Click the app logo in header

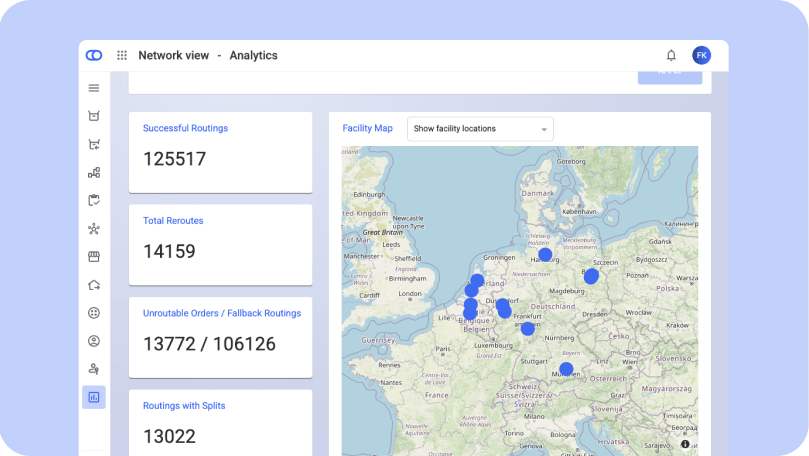[94, 55]
